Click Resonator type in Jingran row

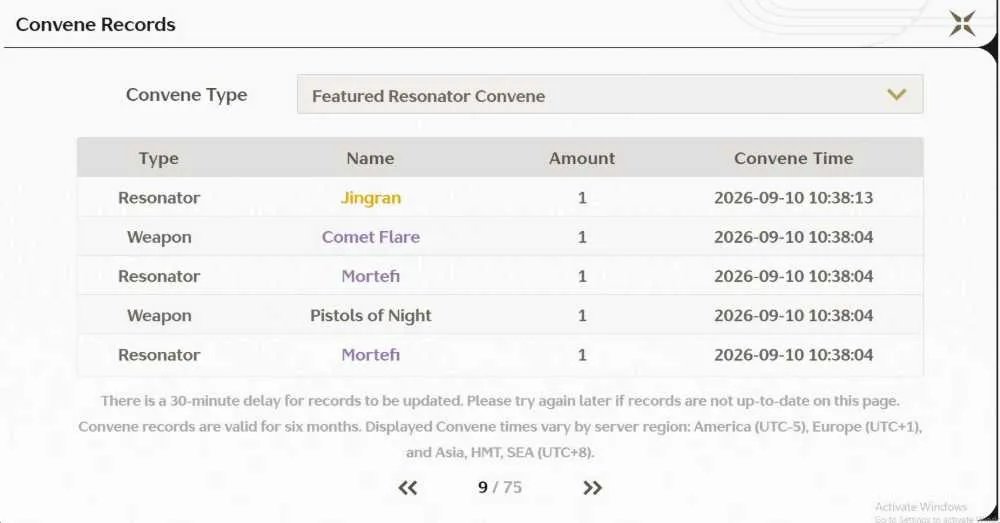(x=159, y=198)
